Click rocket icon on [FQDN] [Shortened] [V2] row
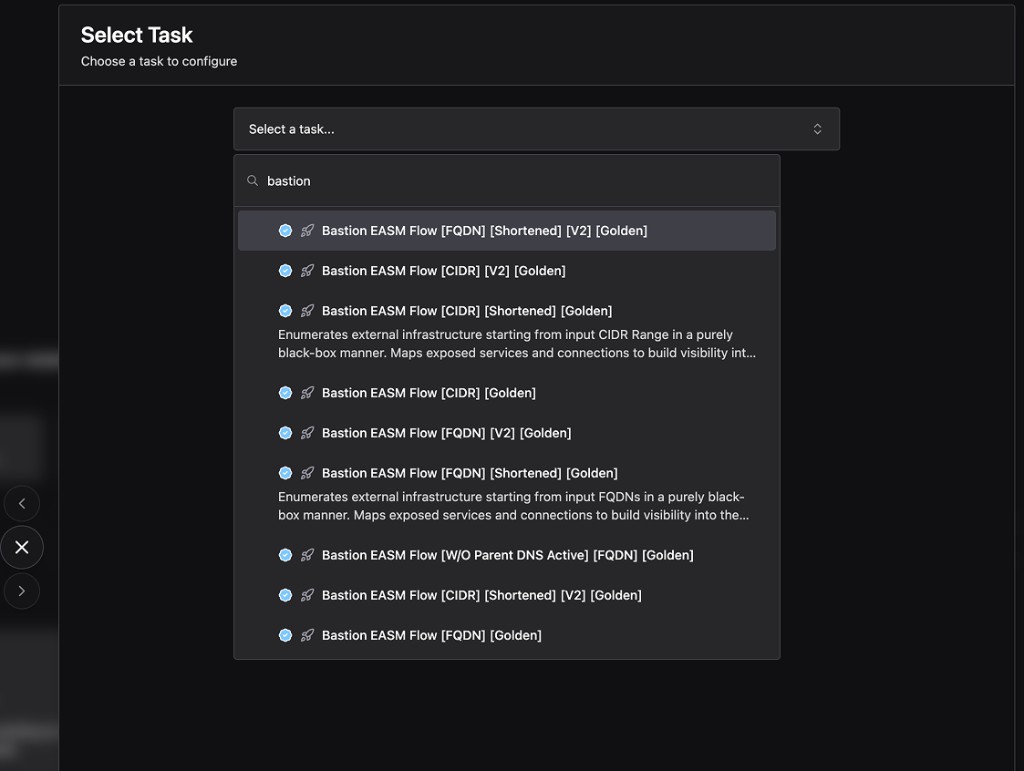 tap(307, 230)
